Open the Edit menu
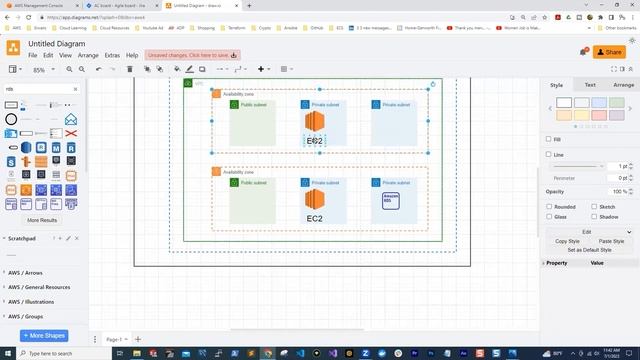 click(x=48, y=55)
